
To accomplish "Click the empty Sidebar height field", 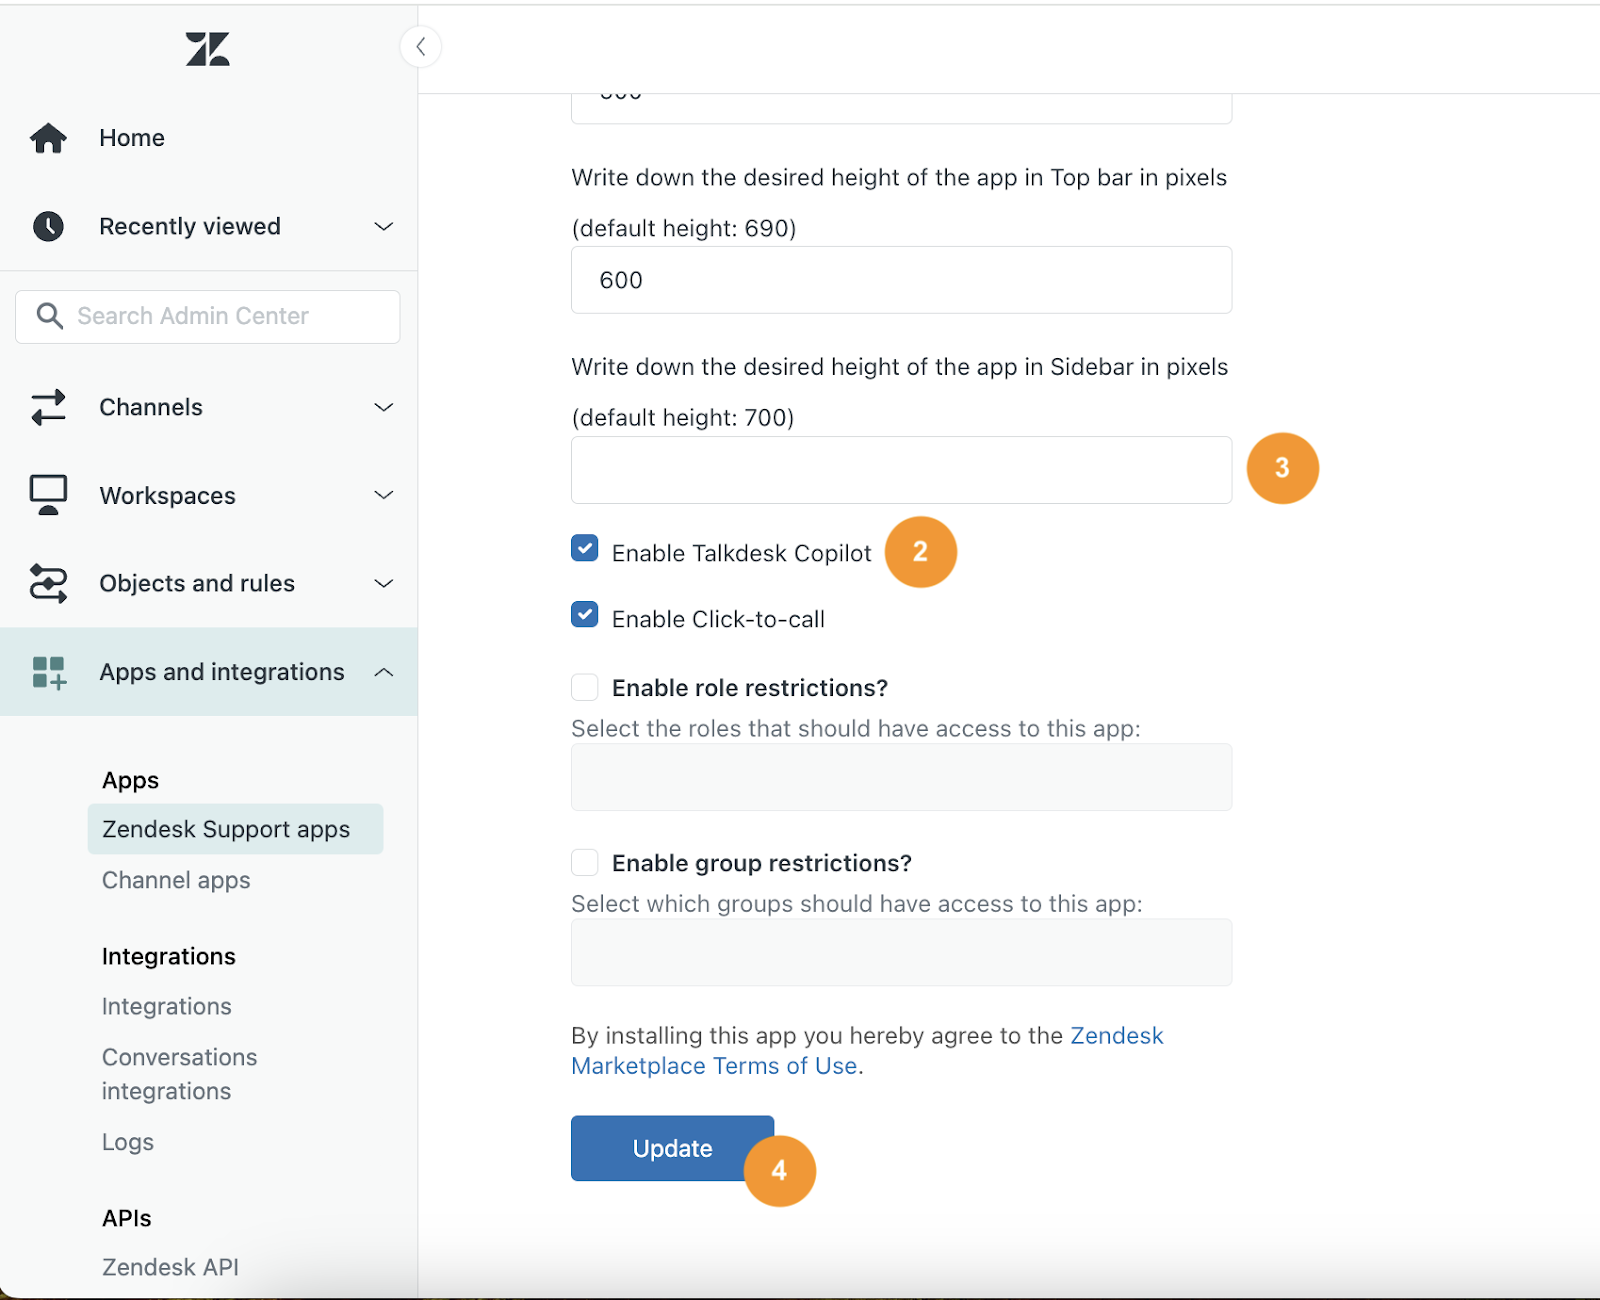I will point(901,470).
